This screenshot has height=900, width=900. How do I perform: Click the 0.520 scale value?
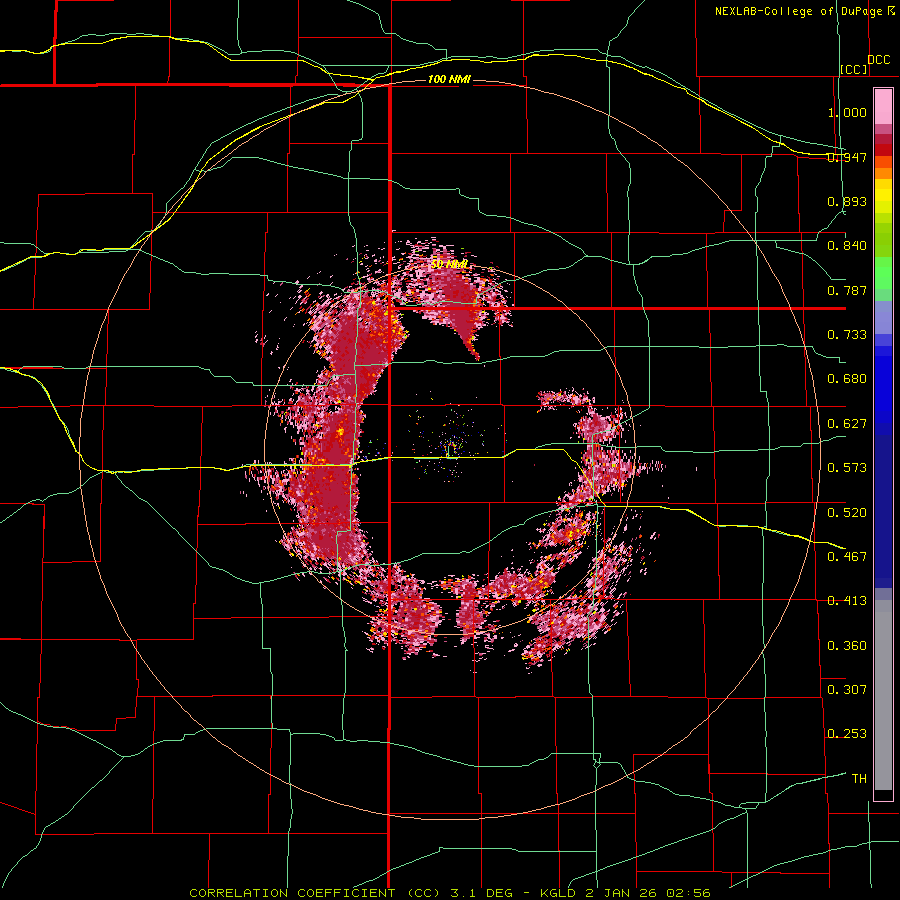click(x=847, y=513)
